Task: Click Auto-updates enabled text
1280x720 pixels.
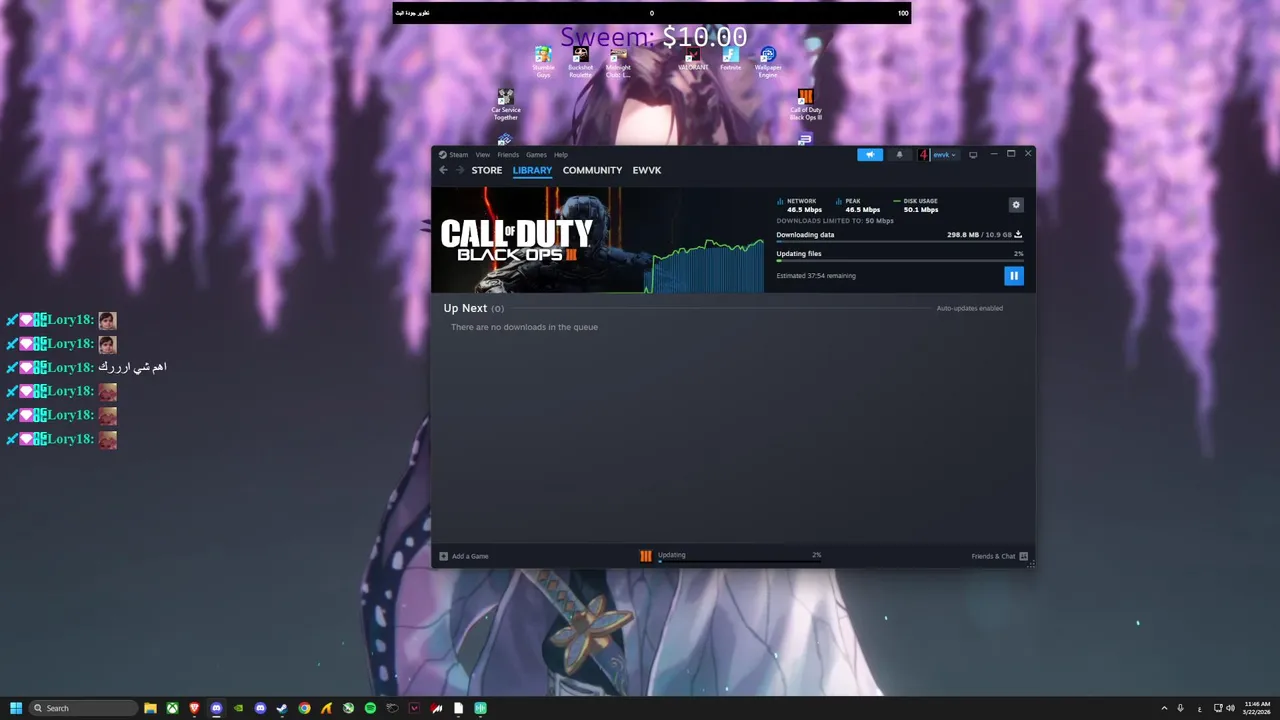Action: coord(970,308)
